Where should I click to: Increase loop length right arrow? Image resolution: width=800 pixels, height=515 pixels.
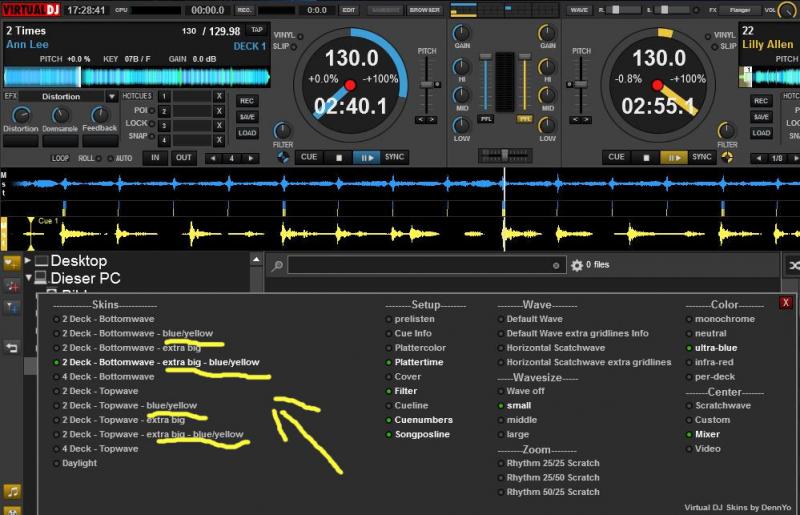click(x=251, y=158)
